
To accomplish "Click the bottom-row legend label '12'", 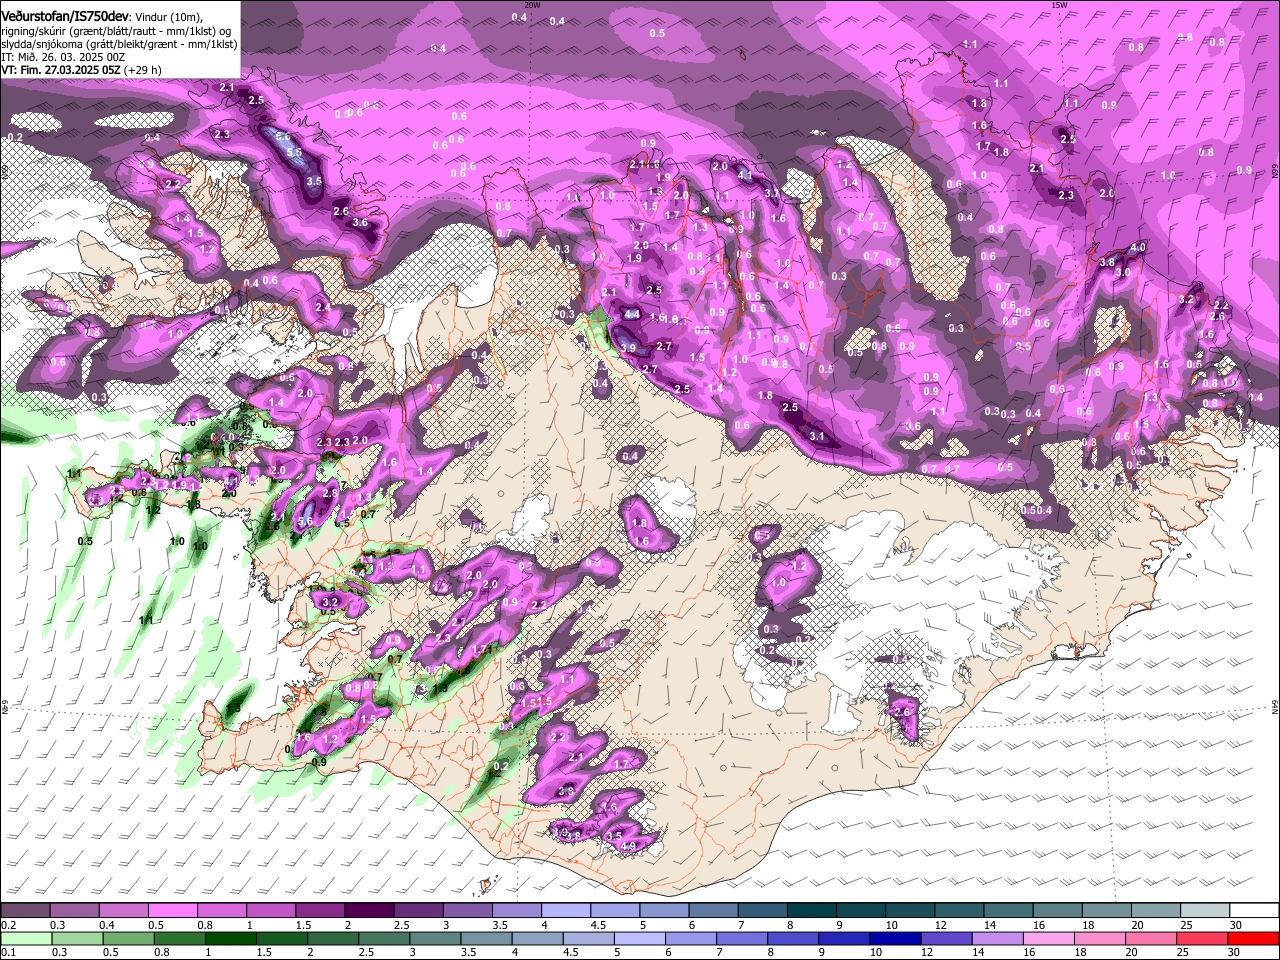I will 926,953.
